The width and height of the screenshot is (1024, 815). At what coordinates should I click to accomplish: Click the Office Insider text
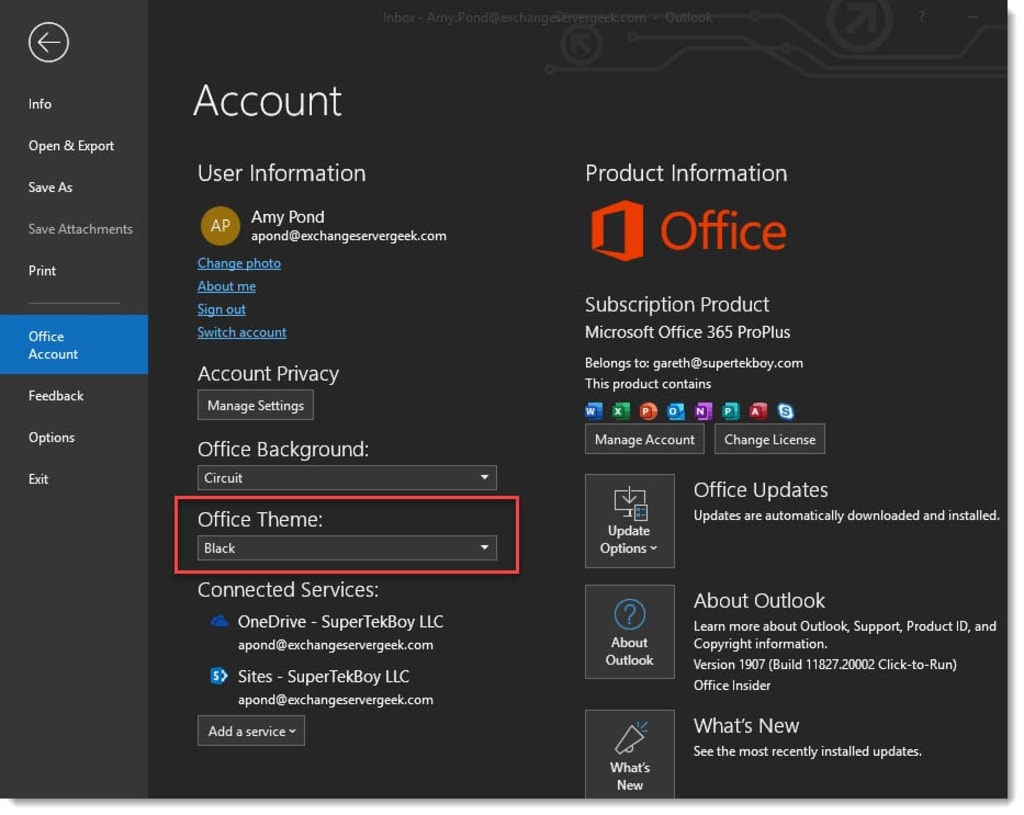(x=732, y=686)
